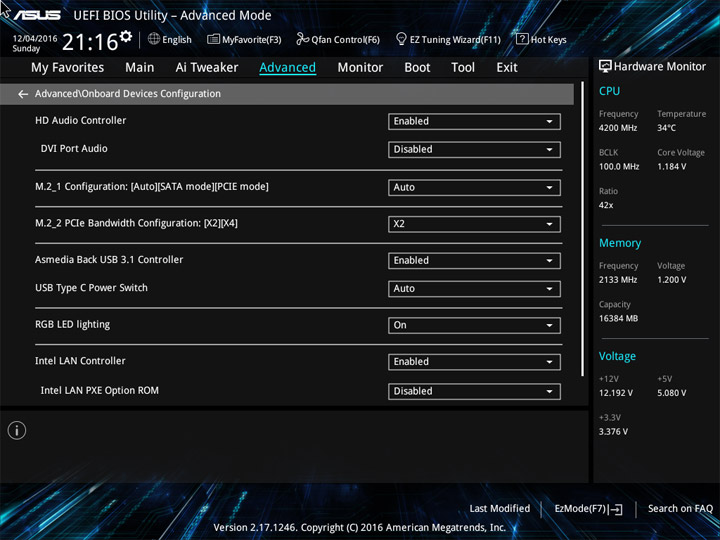The image size is (720, 540).
Task: Switch to the Tool tab
Action: click(463, 68)
